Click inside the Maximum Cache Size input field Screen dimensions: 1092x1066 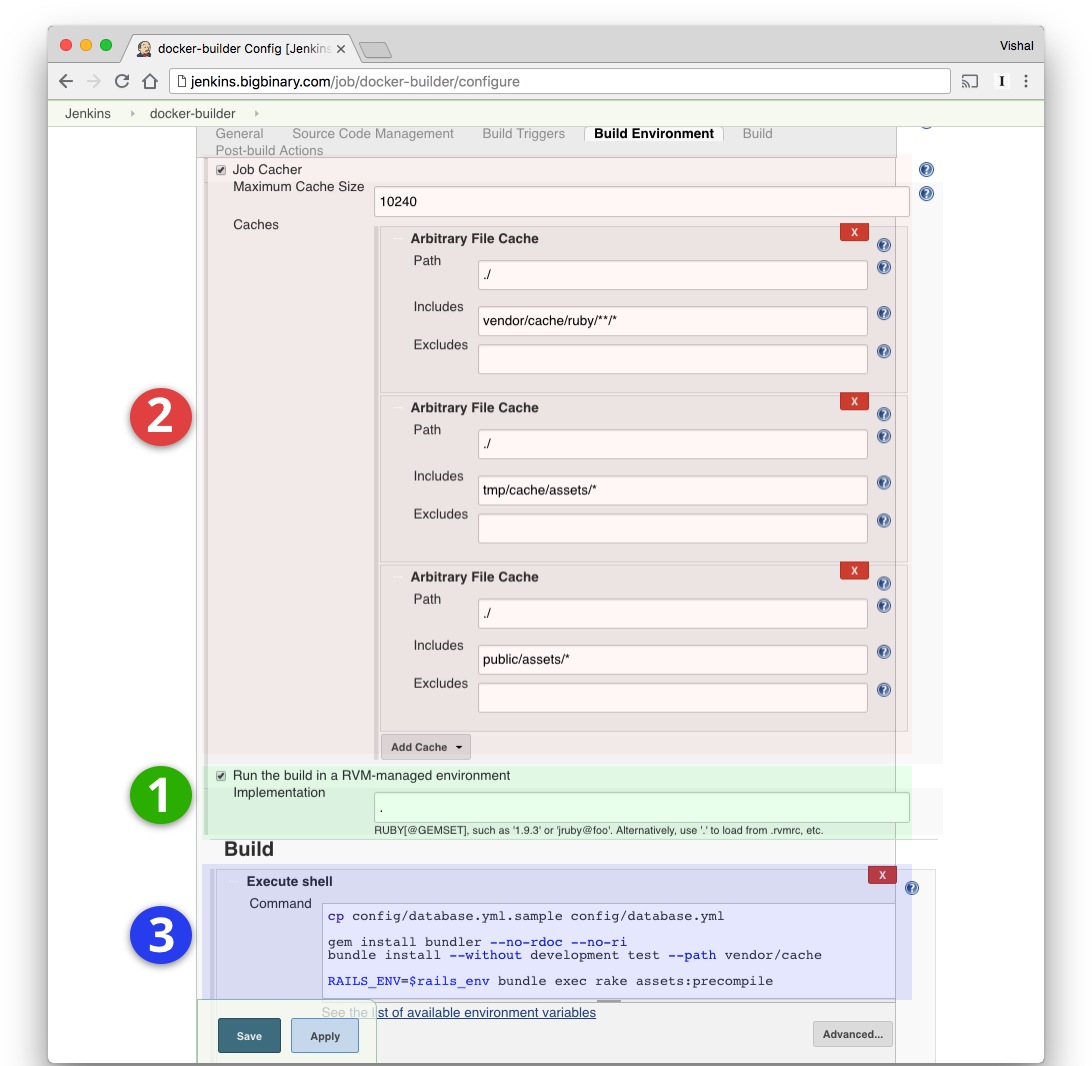[640, 201]
